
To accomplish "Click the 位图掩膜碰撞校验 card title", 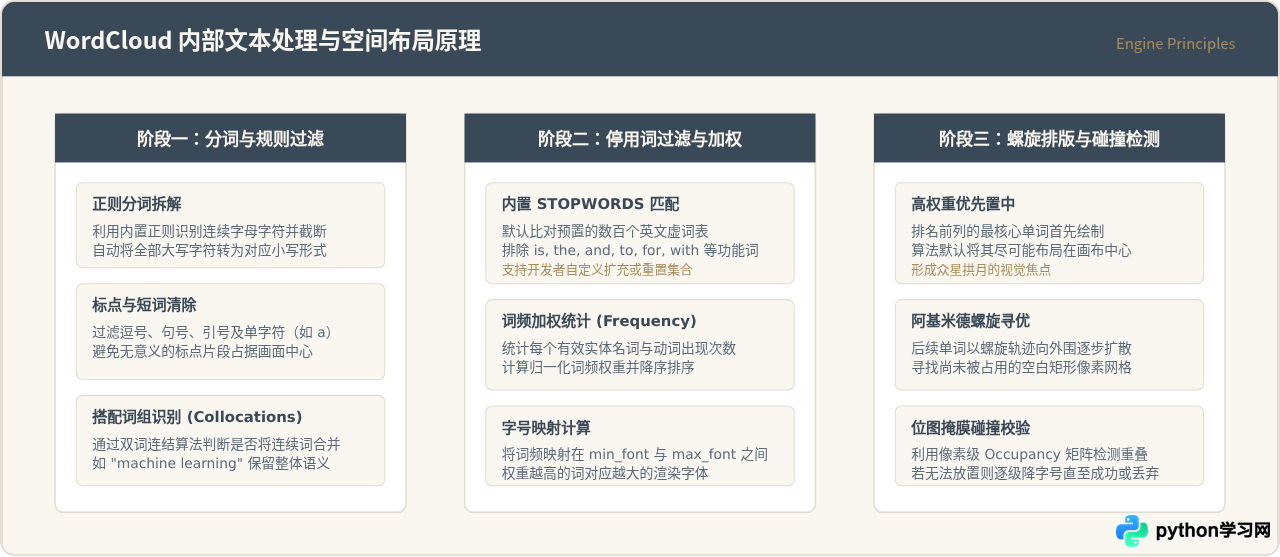I will pyautogui.click(x=970, y=427).
